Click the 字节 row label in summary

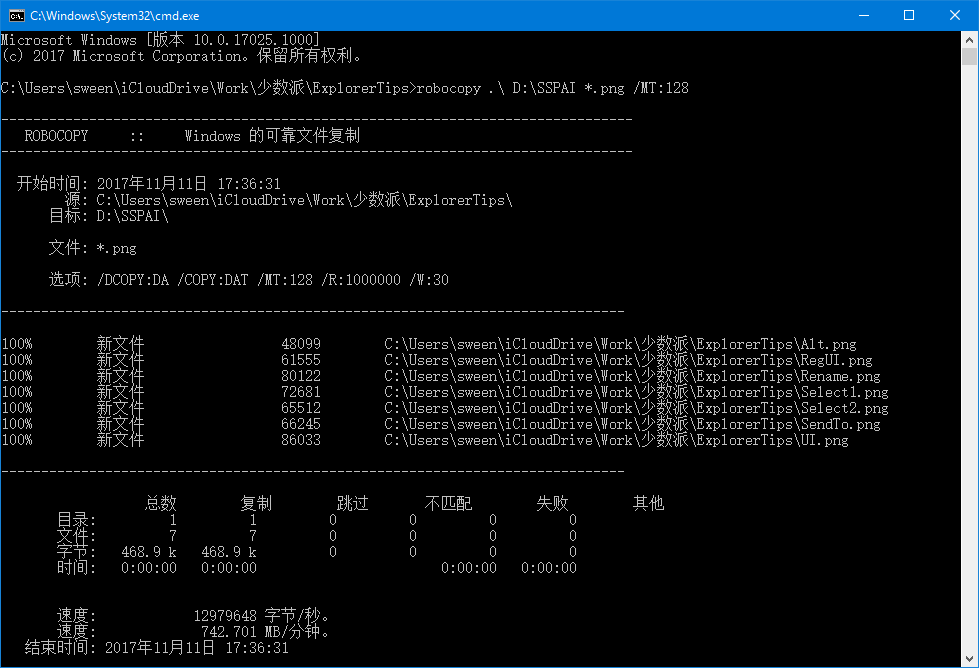pos(76,552)
